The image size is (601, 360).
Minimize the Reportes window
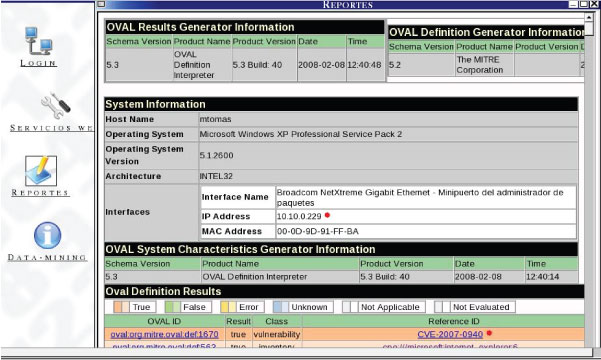pyautogui.click(x=573, y=4)
